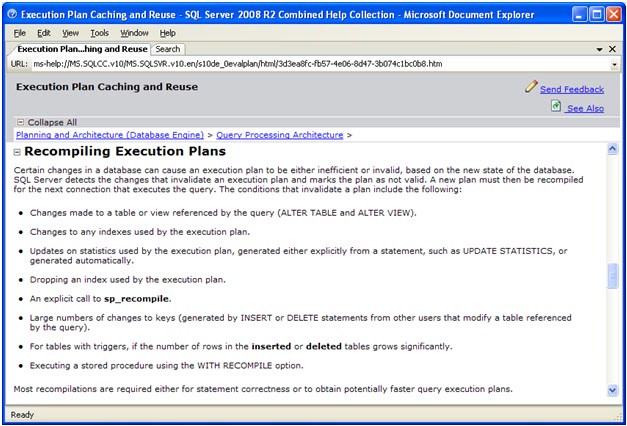Open the Window menu
The height and width of the screenshot is (426, 627).
coord(134,33)
